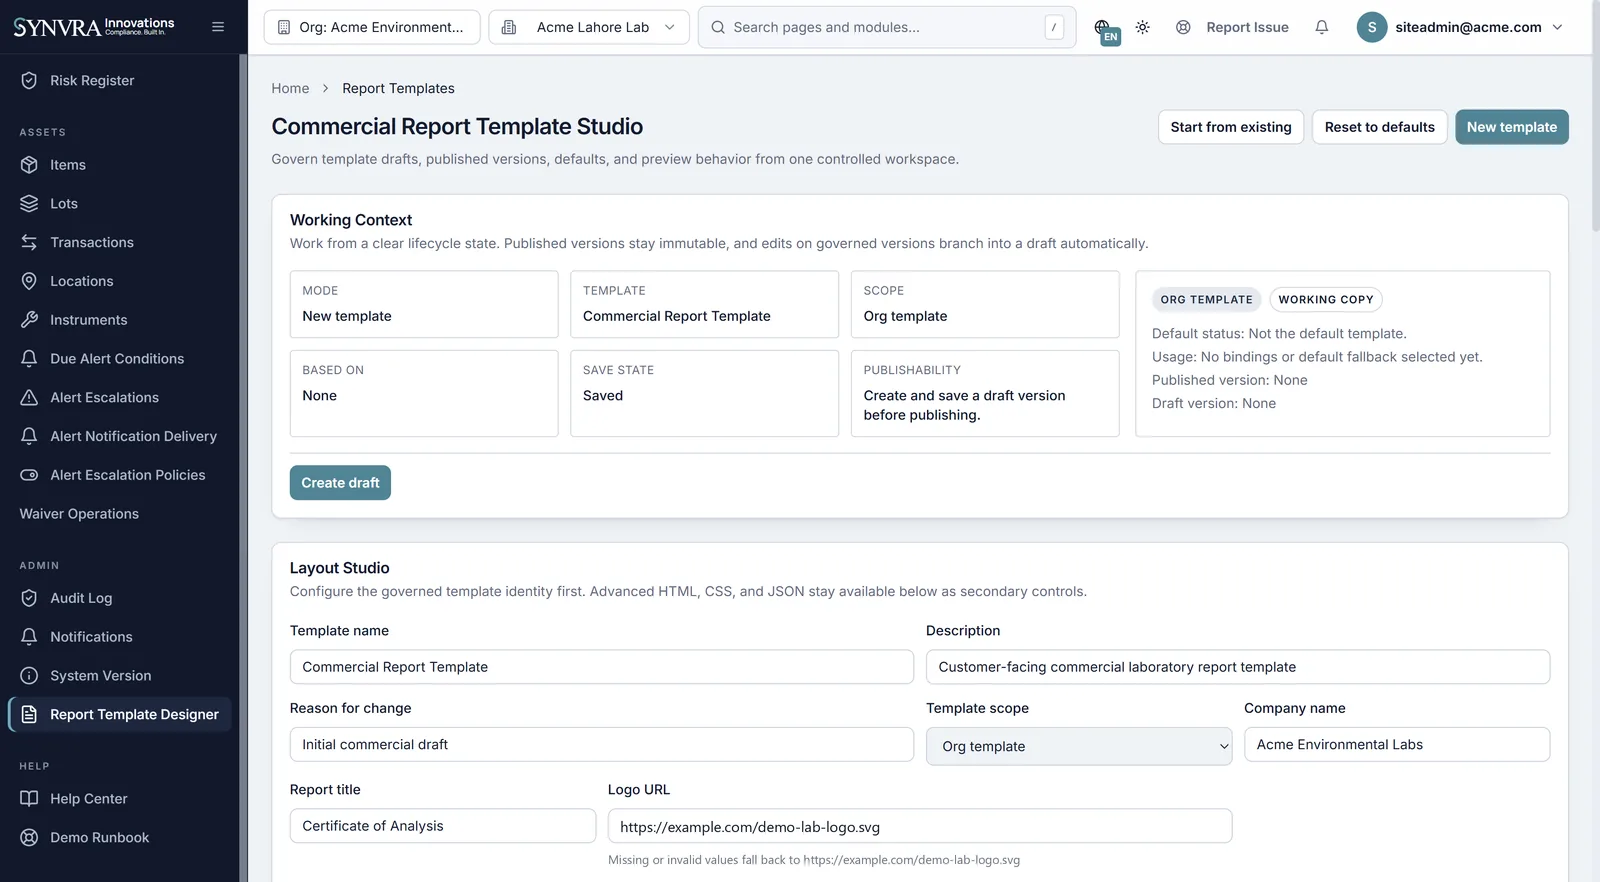1600x882 pixels.
Task: Go to Alert Notification Delivery
Action: coord(133,436)
